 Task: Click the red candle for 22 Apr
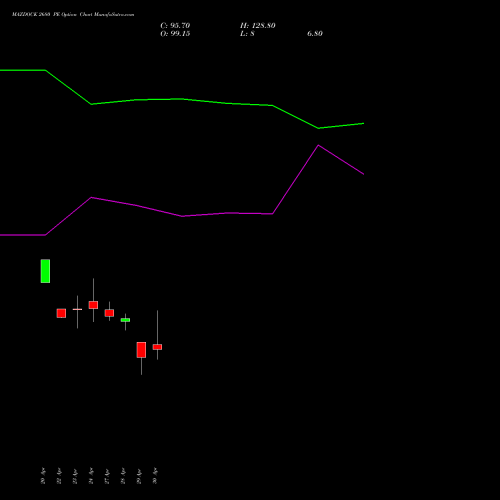(61, 313)
